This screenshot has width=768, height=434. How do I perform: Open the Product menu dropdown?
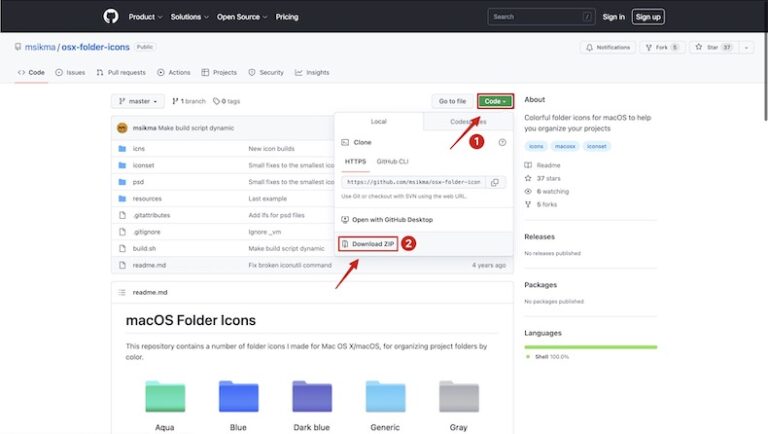pyautogui.click(x=144, y=17)
